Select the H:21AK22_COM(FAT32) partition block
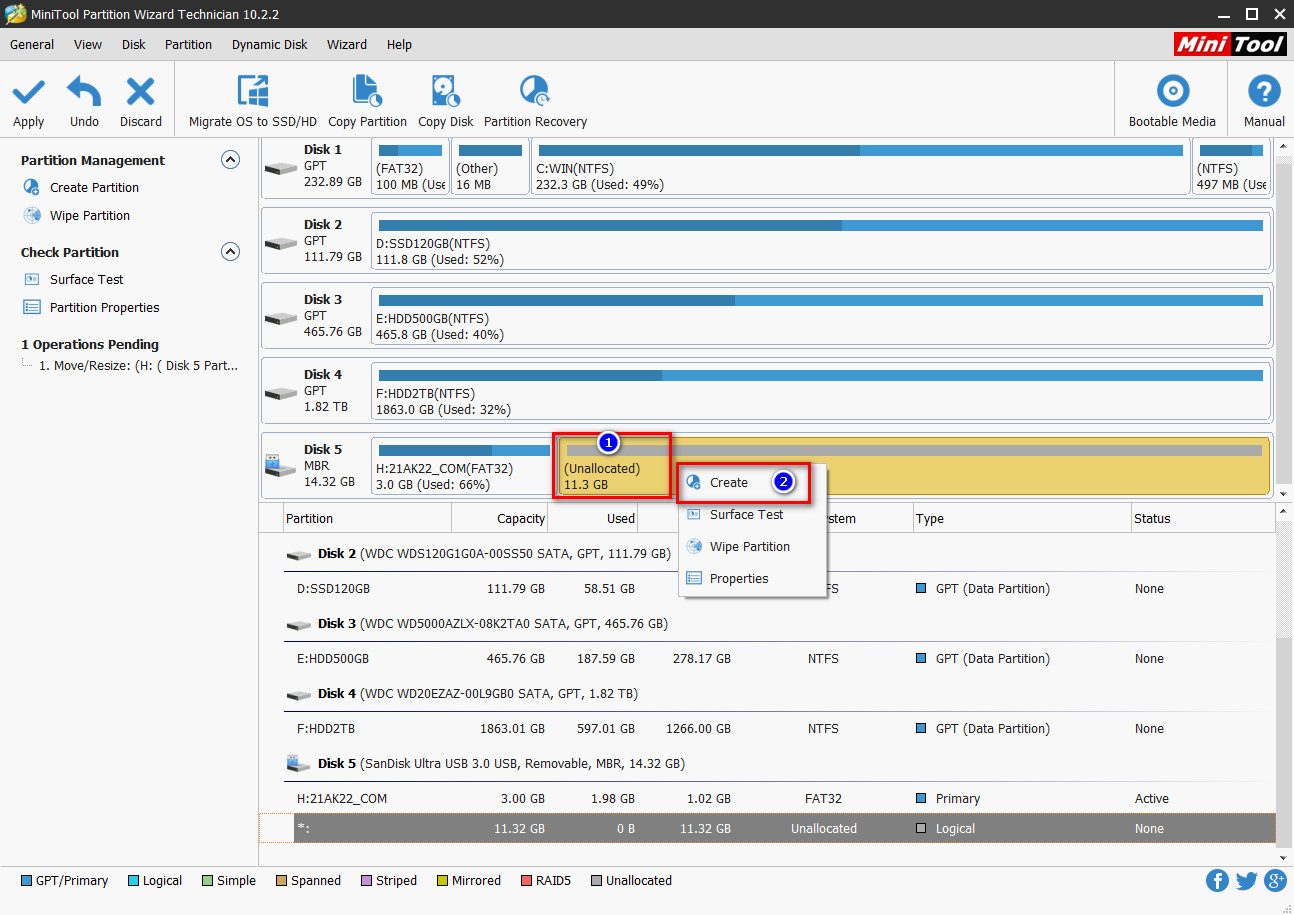Viewport: 1294px width, 915px height. coord(463,467)
